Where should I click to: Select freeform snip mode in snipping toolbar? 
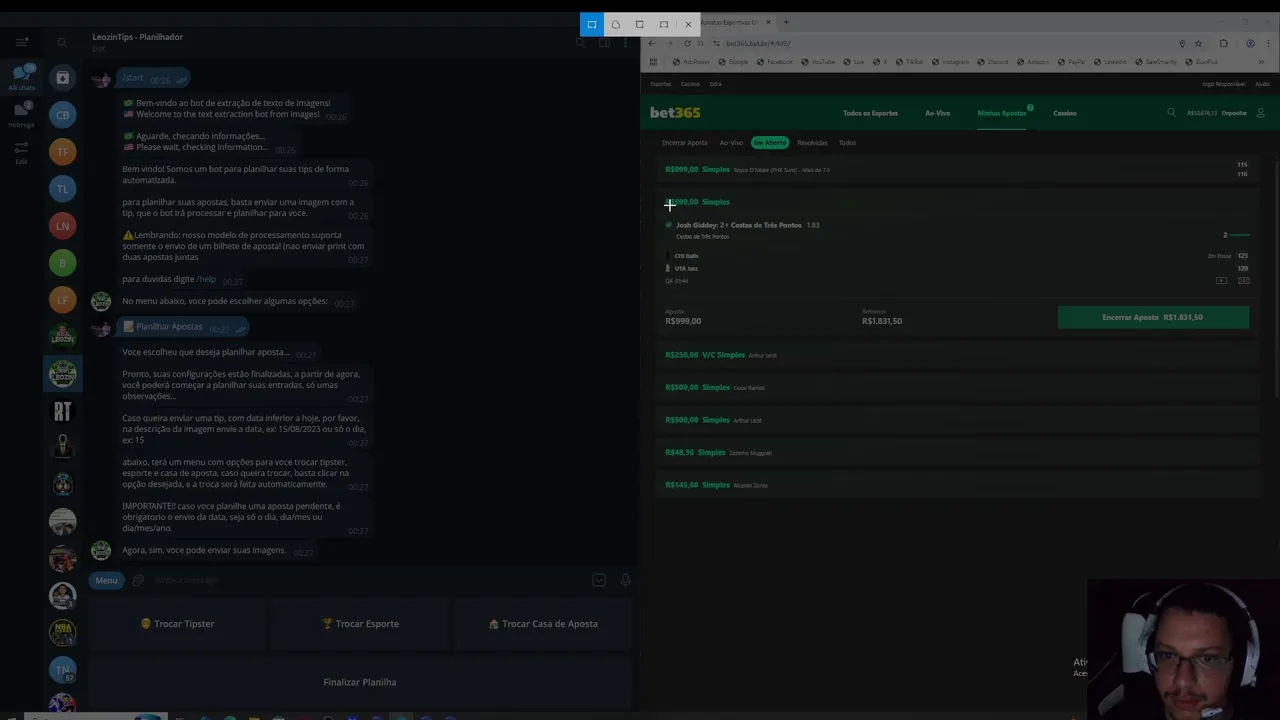pyautogui.click(x=616, y=24)
